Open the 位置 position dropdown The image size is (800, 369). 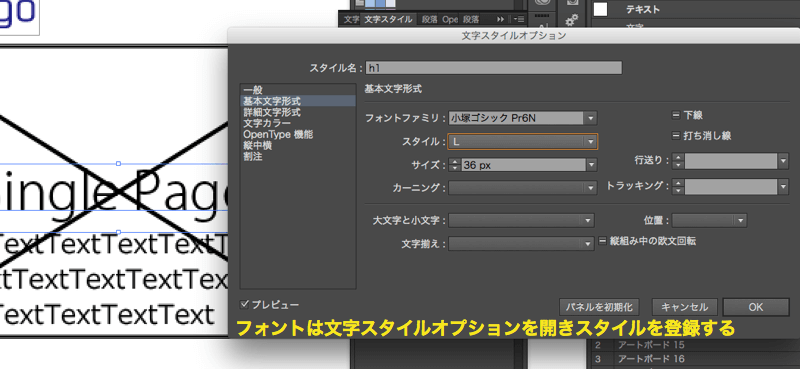pyautogui.click(x=709, y=220)
